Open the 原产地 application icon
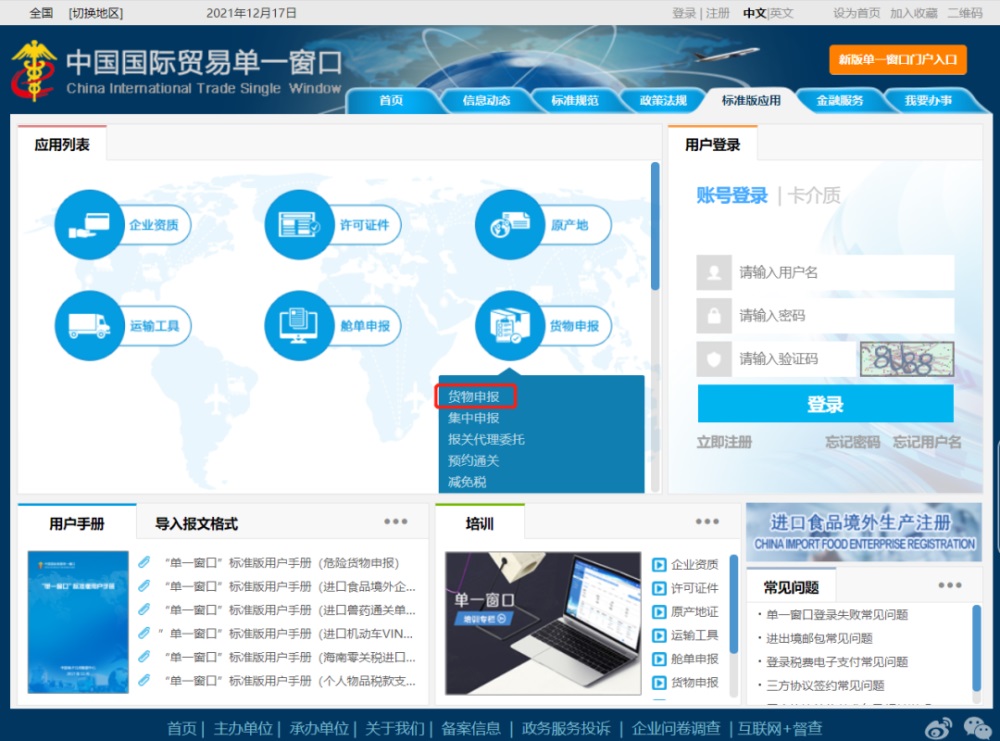 pyautogui.click(x=510, y=224)
